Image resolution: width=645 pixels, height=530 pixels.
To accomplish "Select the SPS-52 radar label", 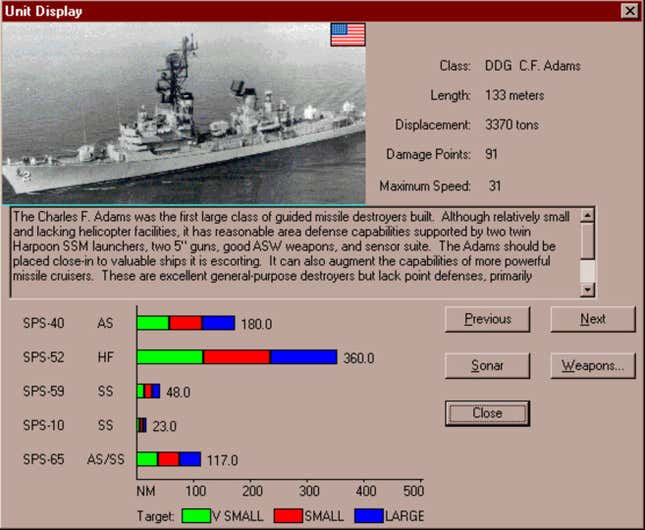I will pos(44,357).
